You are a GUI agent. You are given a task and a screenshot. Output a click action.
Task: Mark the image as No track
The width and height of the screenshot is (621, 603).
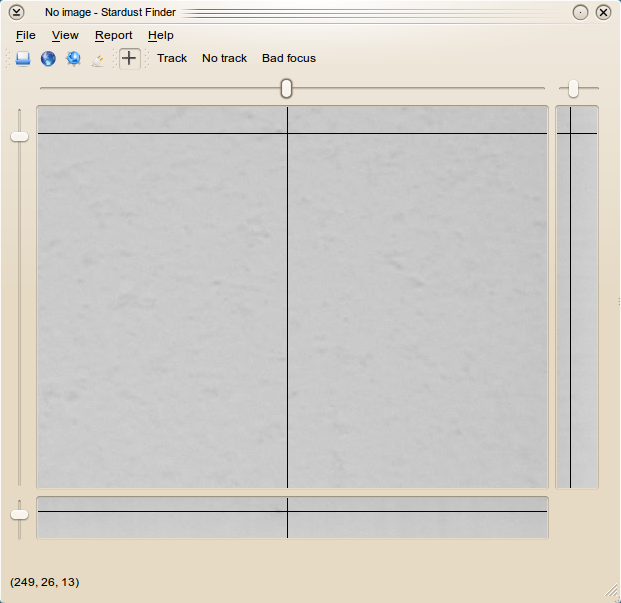click(x=224, y=58)
